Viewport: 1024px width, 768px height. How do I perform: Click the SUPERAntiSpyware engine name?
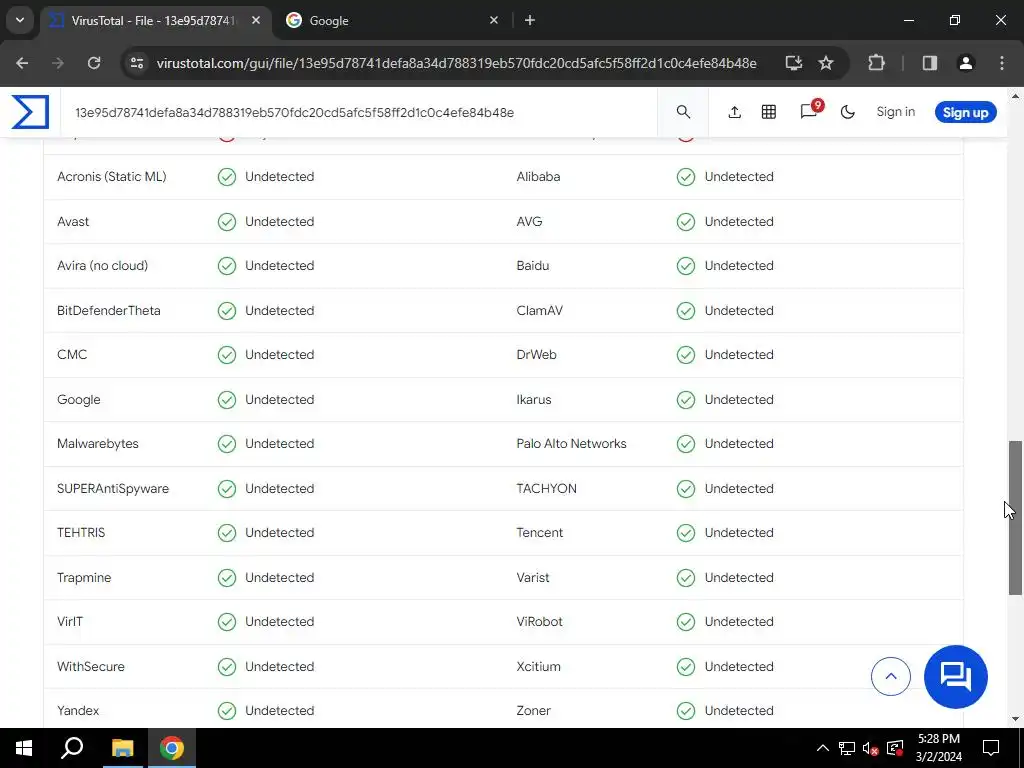tap(113, 488)
